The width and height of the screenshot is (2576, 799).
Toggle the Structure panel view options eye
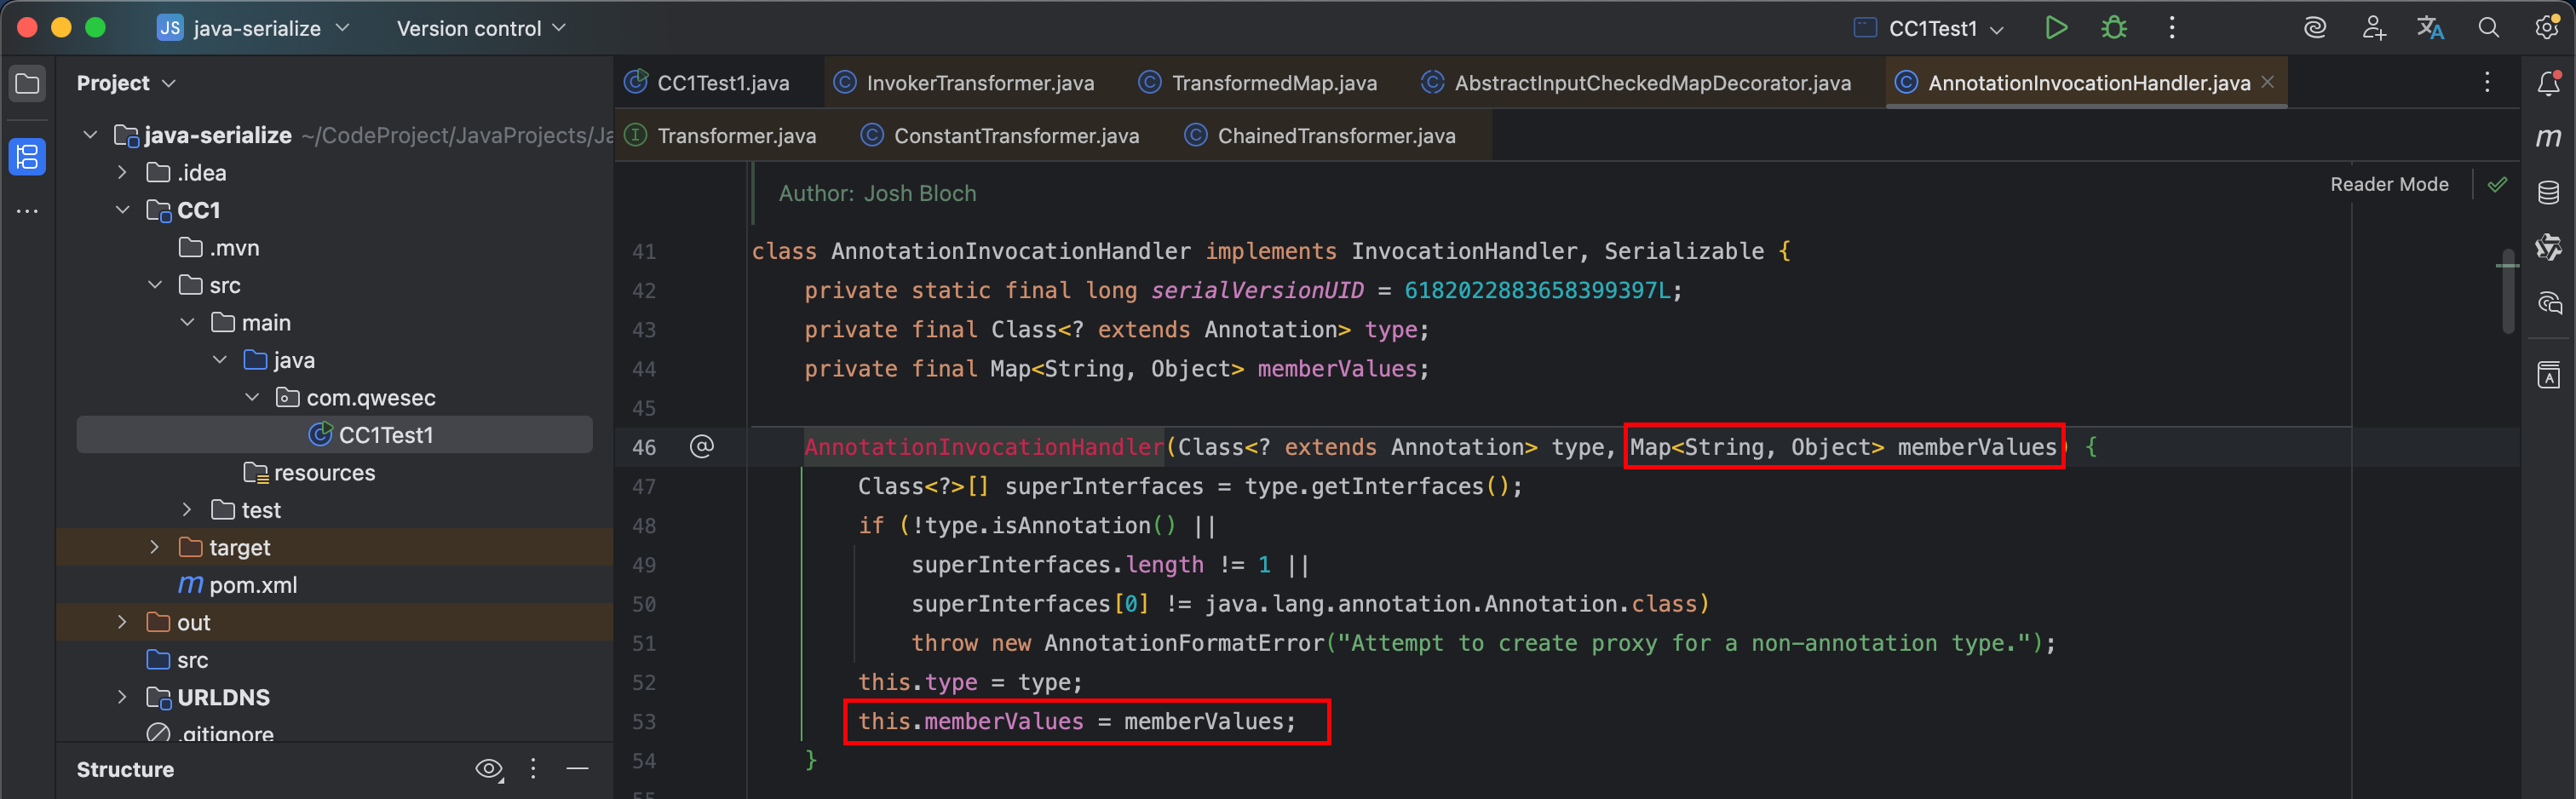pos(488,768)
